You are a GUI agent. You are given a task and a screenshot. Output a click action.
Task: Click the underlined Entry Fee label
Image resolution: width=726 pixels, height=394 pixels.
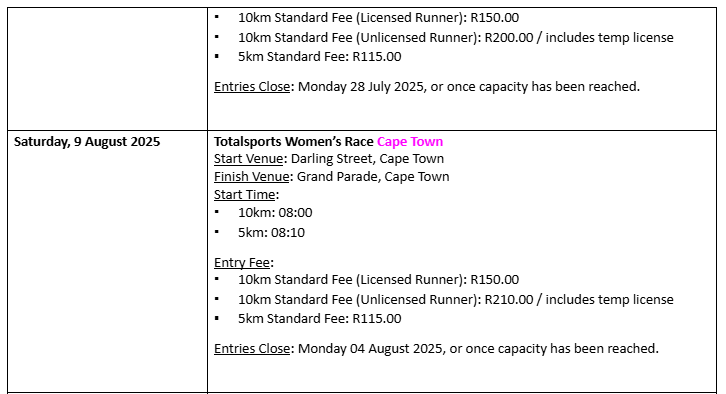point(242,263)
